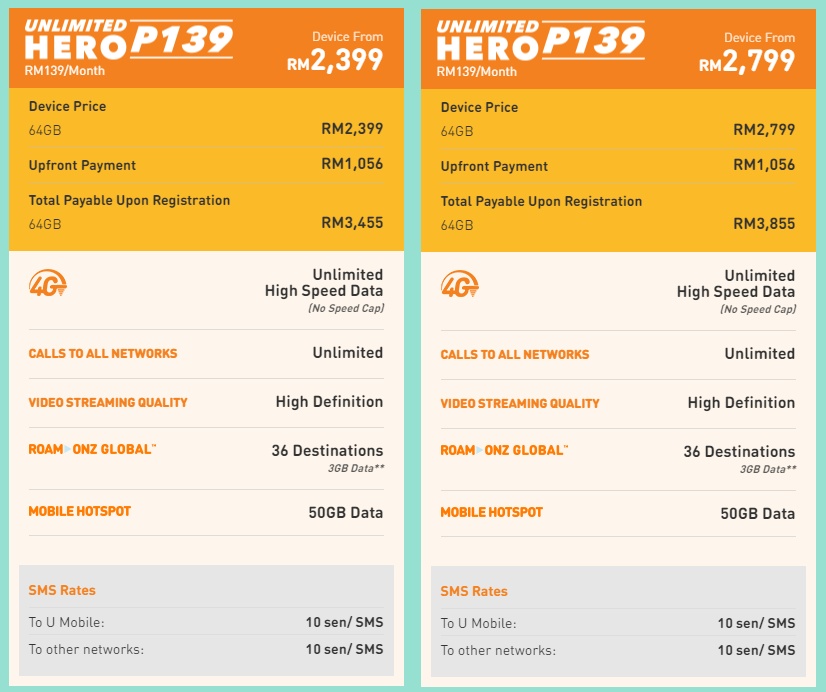Viewport: 826px width, 692px height.
Task: Open SMS Rates section in right card
Action: [x=474, y=591]
